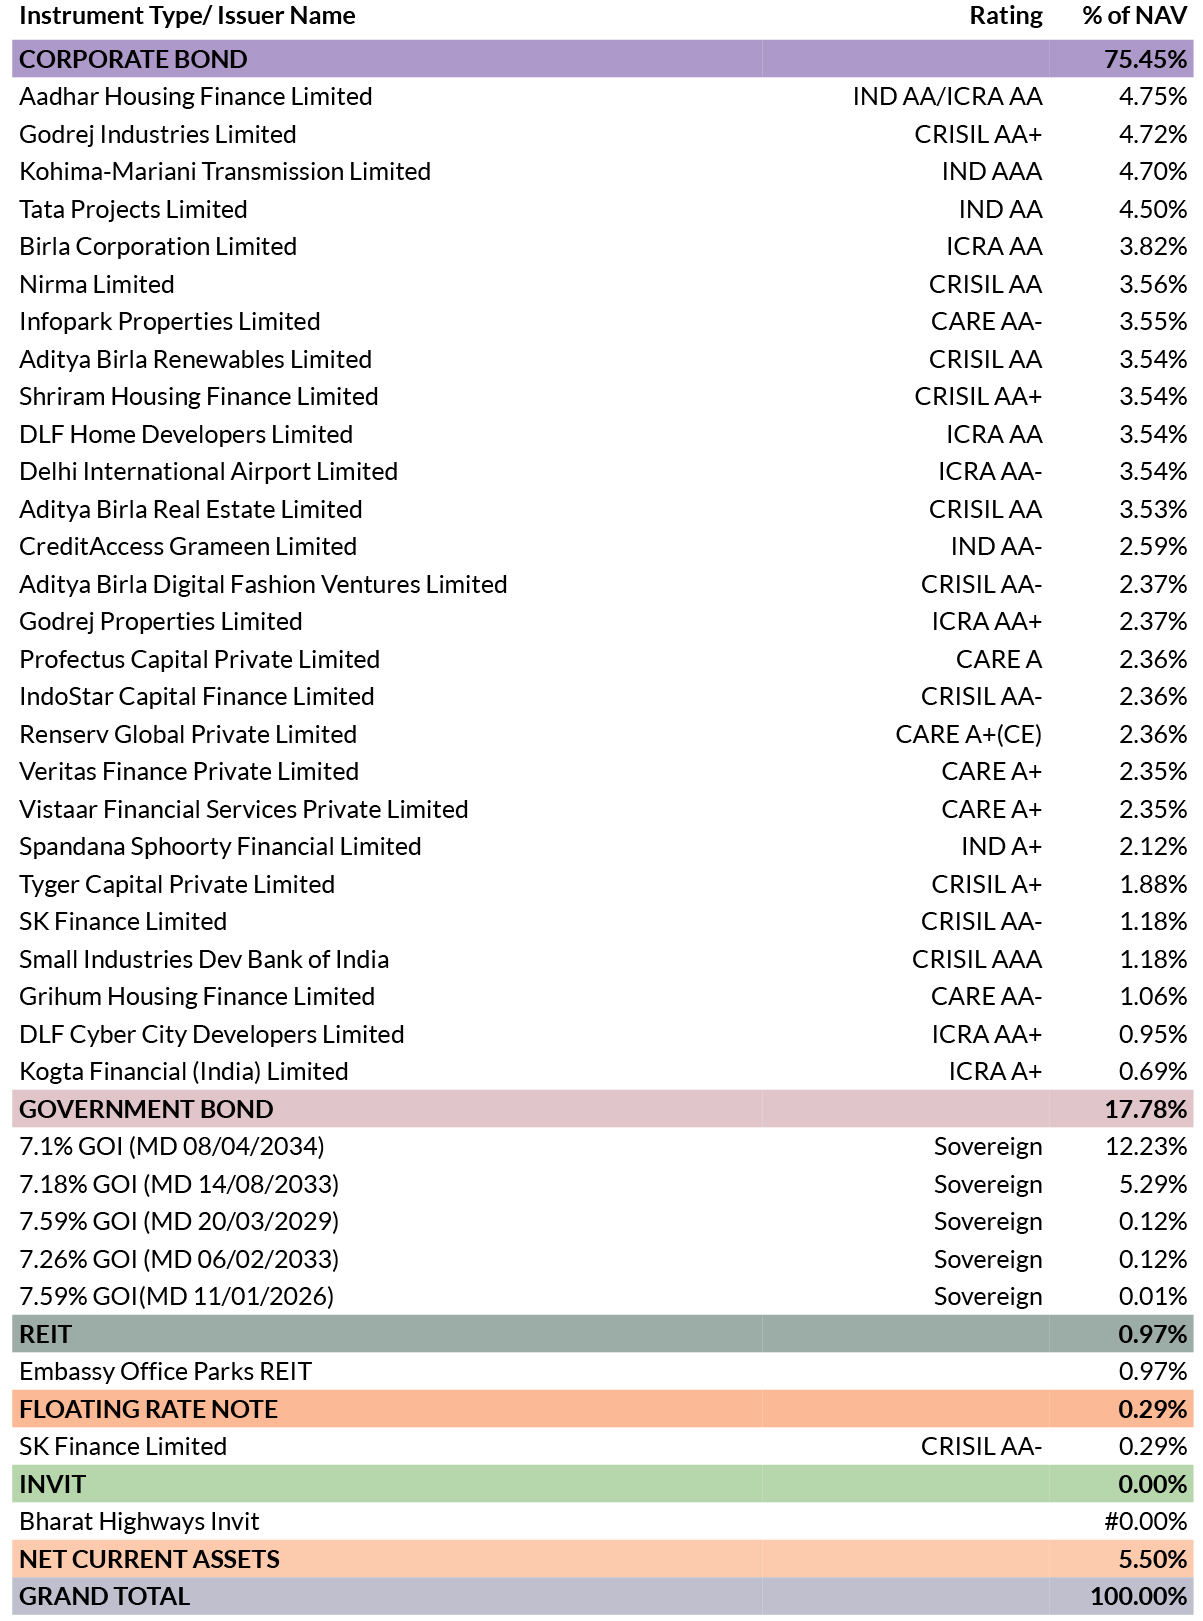Image resolution: width=1203 pixels, height=1621 pixels.
Task: Select the FLOATING RATE NOTE header
Action: [x=602, y=1409]
